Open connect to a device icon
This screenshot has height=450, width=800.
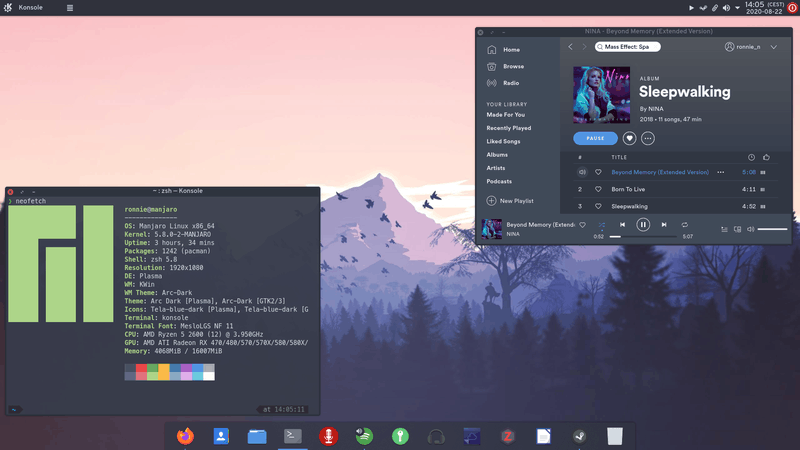point(737,230)
